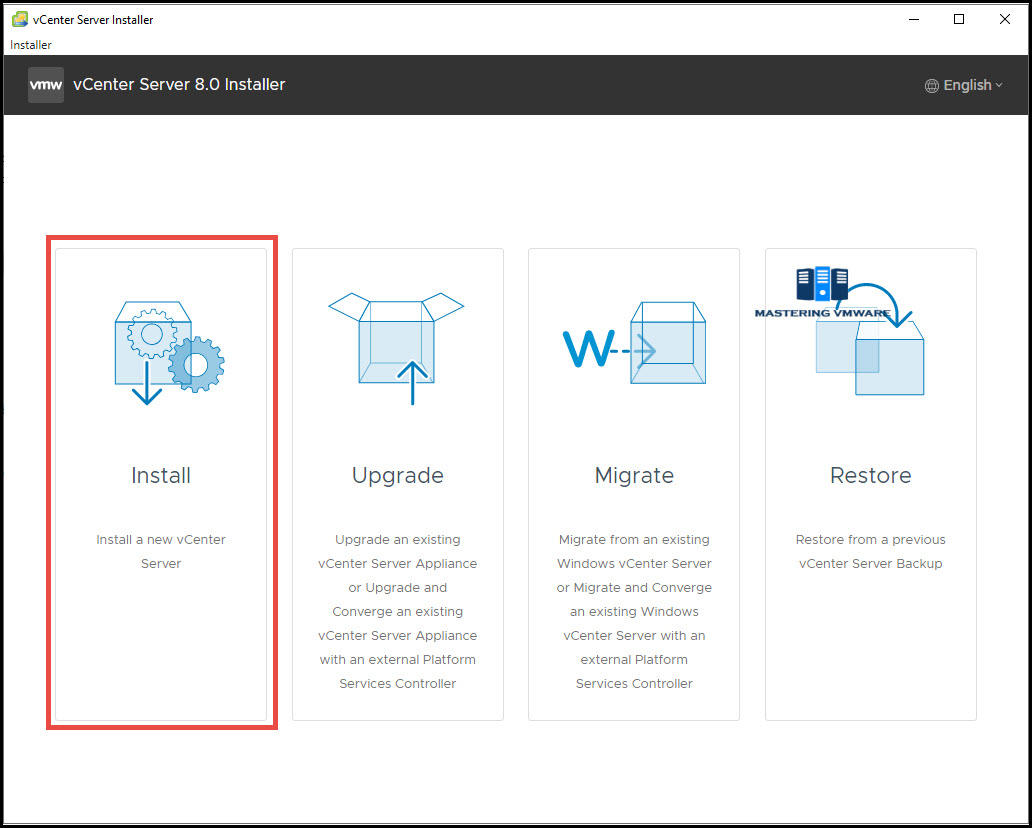
Task: Close the vCenter Server Installer window
Action: pyautogui.click(x=1004, y=20)
